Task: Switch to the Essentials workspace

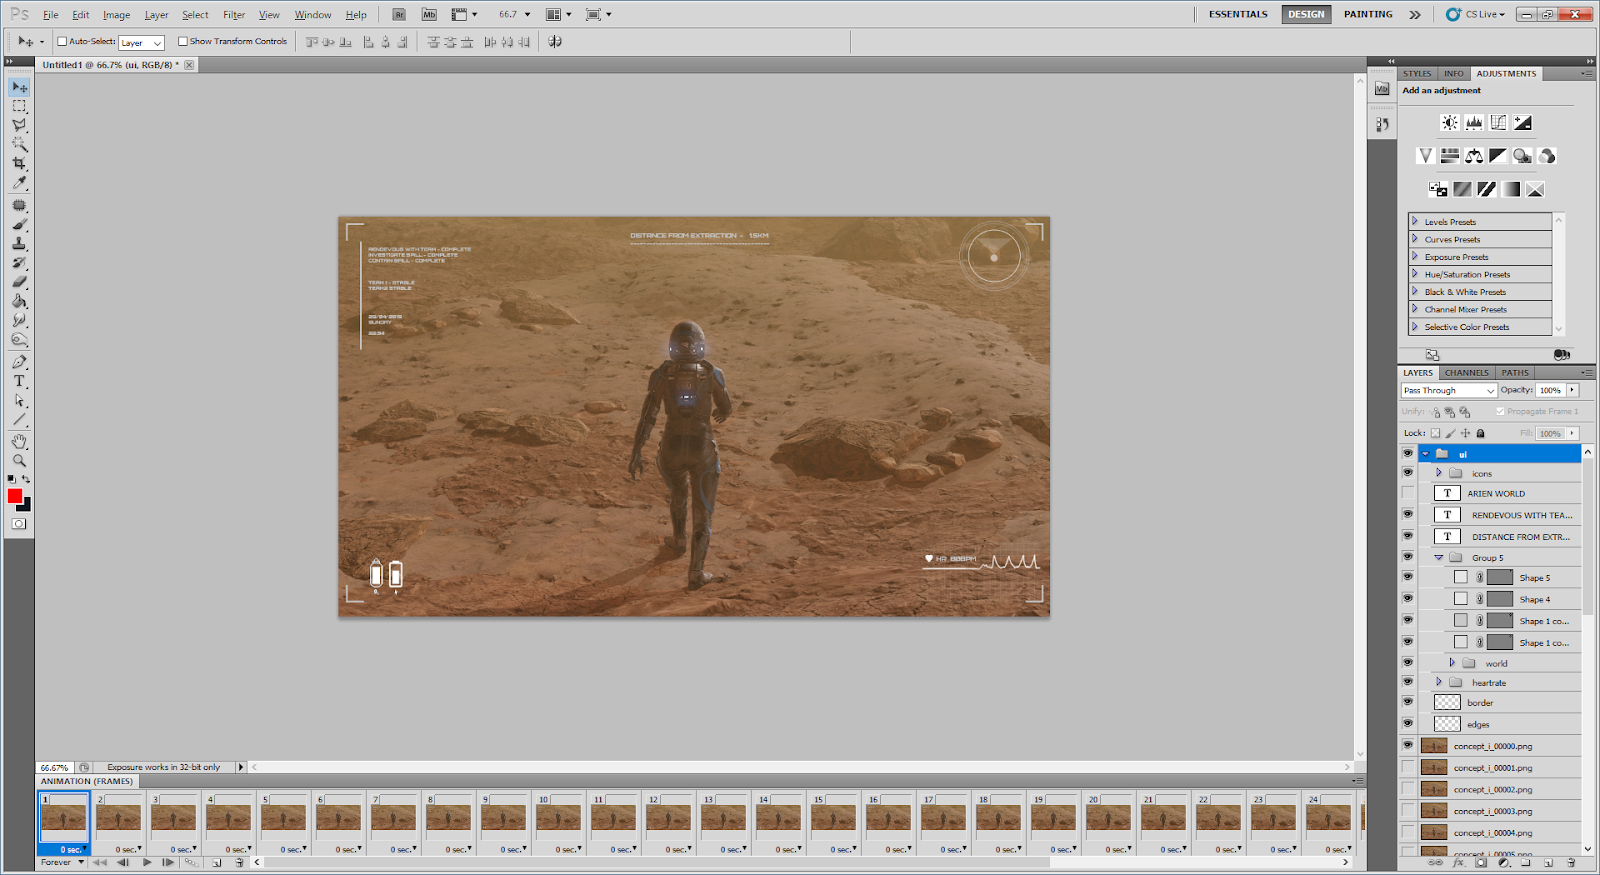Action: tap(1238, 14)
